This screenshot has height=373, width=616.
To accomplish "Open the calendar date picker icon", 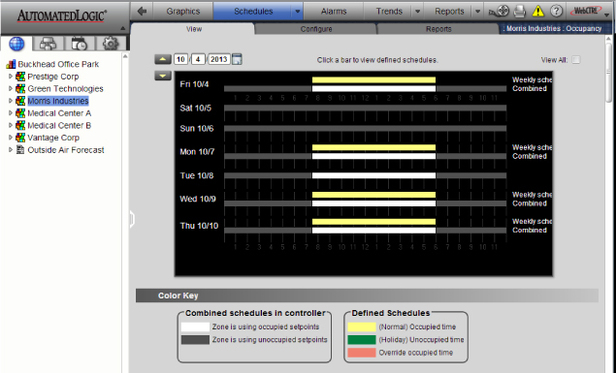I will point(237,59).
